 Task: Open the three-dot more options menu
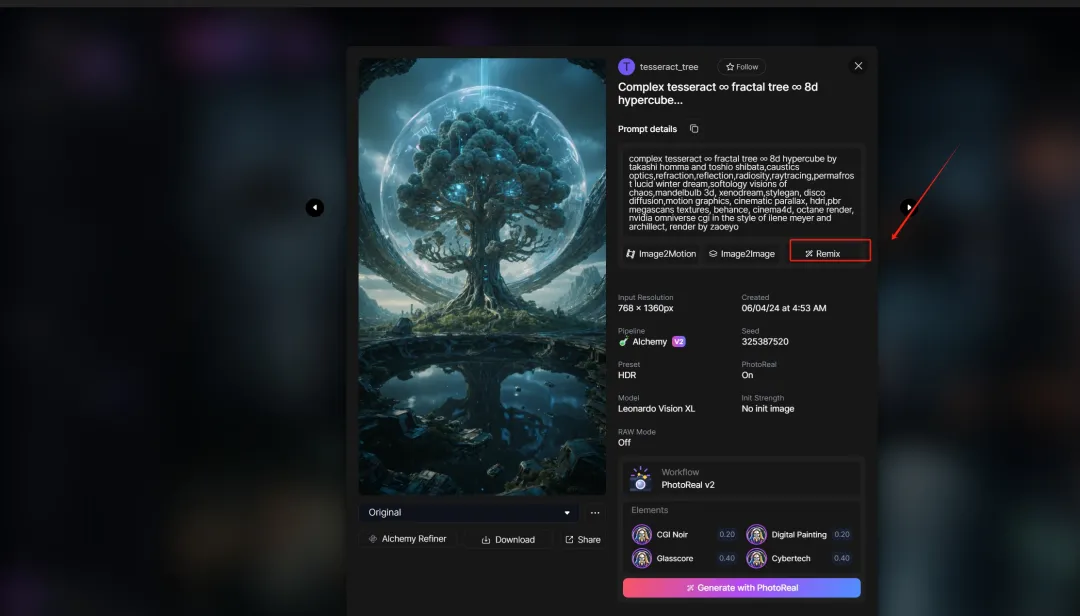click(595, 513)
